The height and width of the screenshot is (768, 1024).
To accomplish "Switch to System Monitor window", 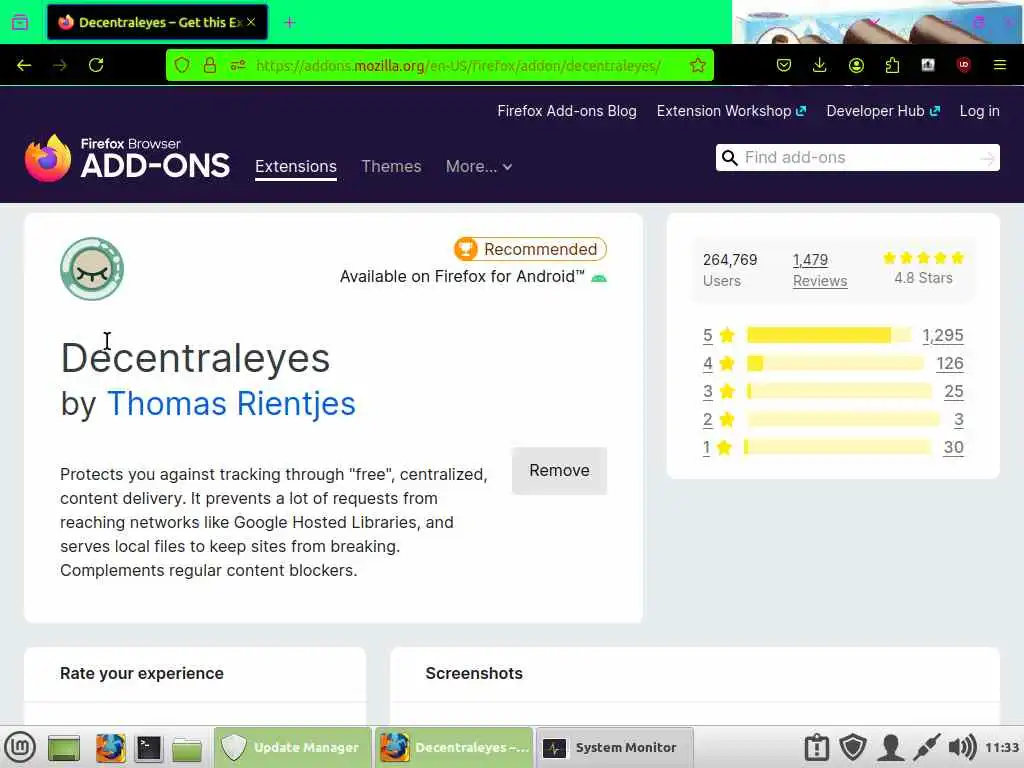I will 615,747.
